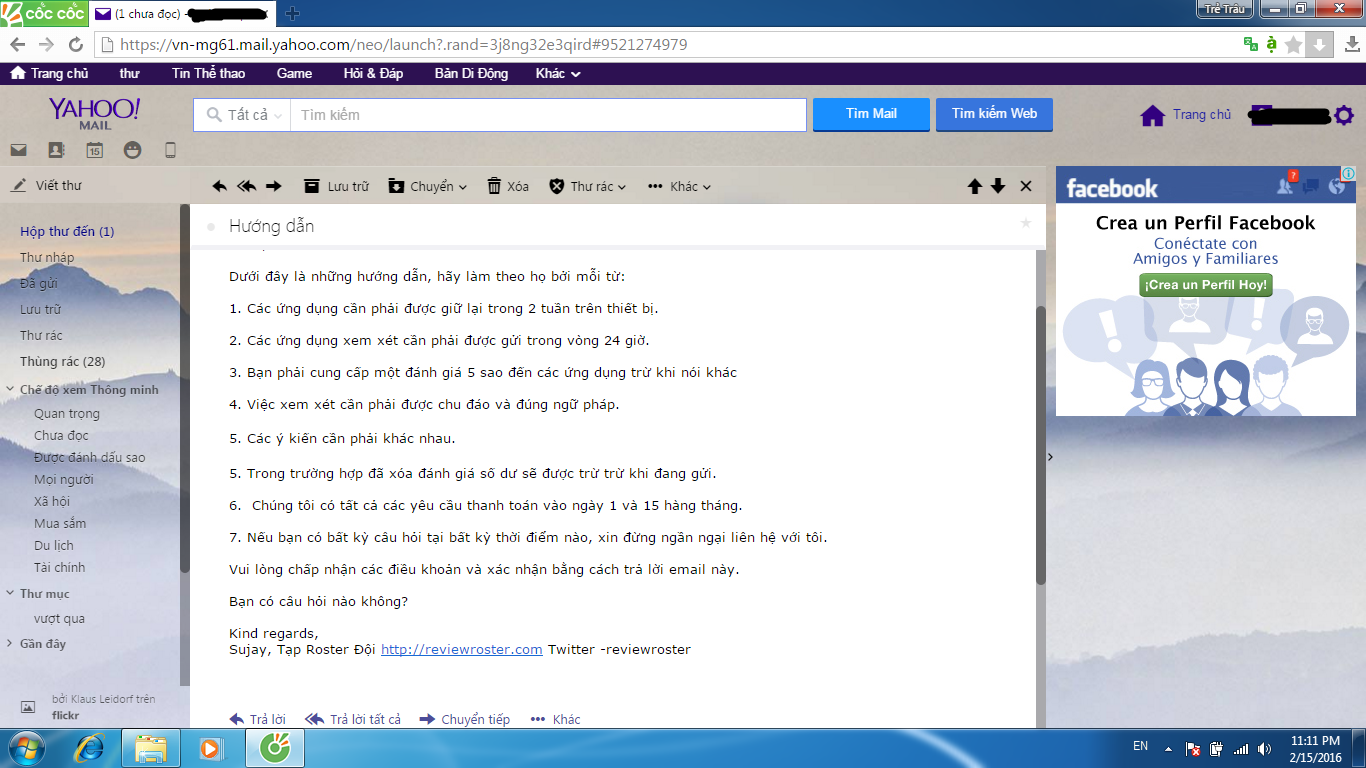Image resolution: width=1366 pixels, height=768 pixels.
Task: Open Bản Di Động in the navigation bar
Action: pos(471,73)
